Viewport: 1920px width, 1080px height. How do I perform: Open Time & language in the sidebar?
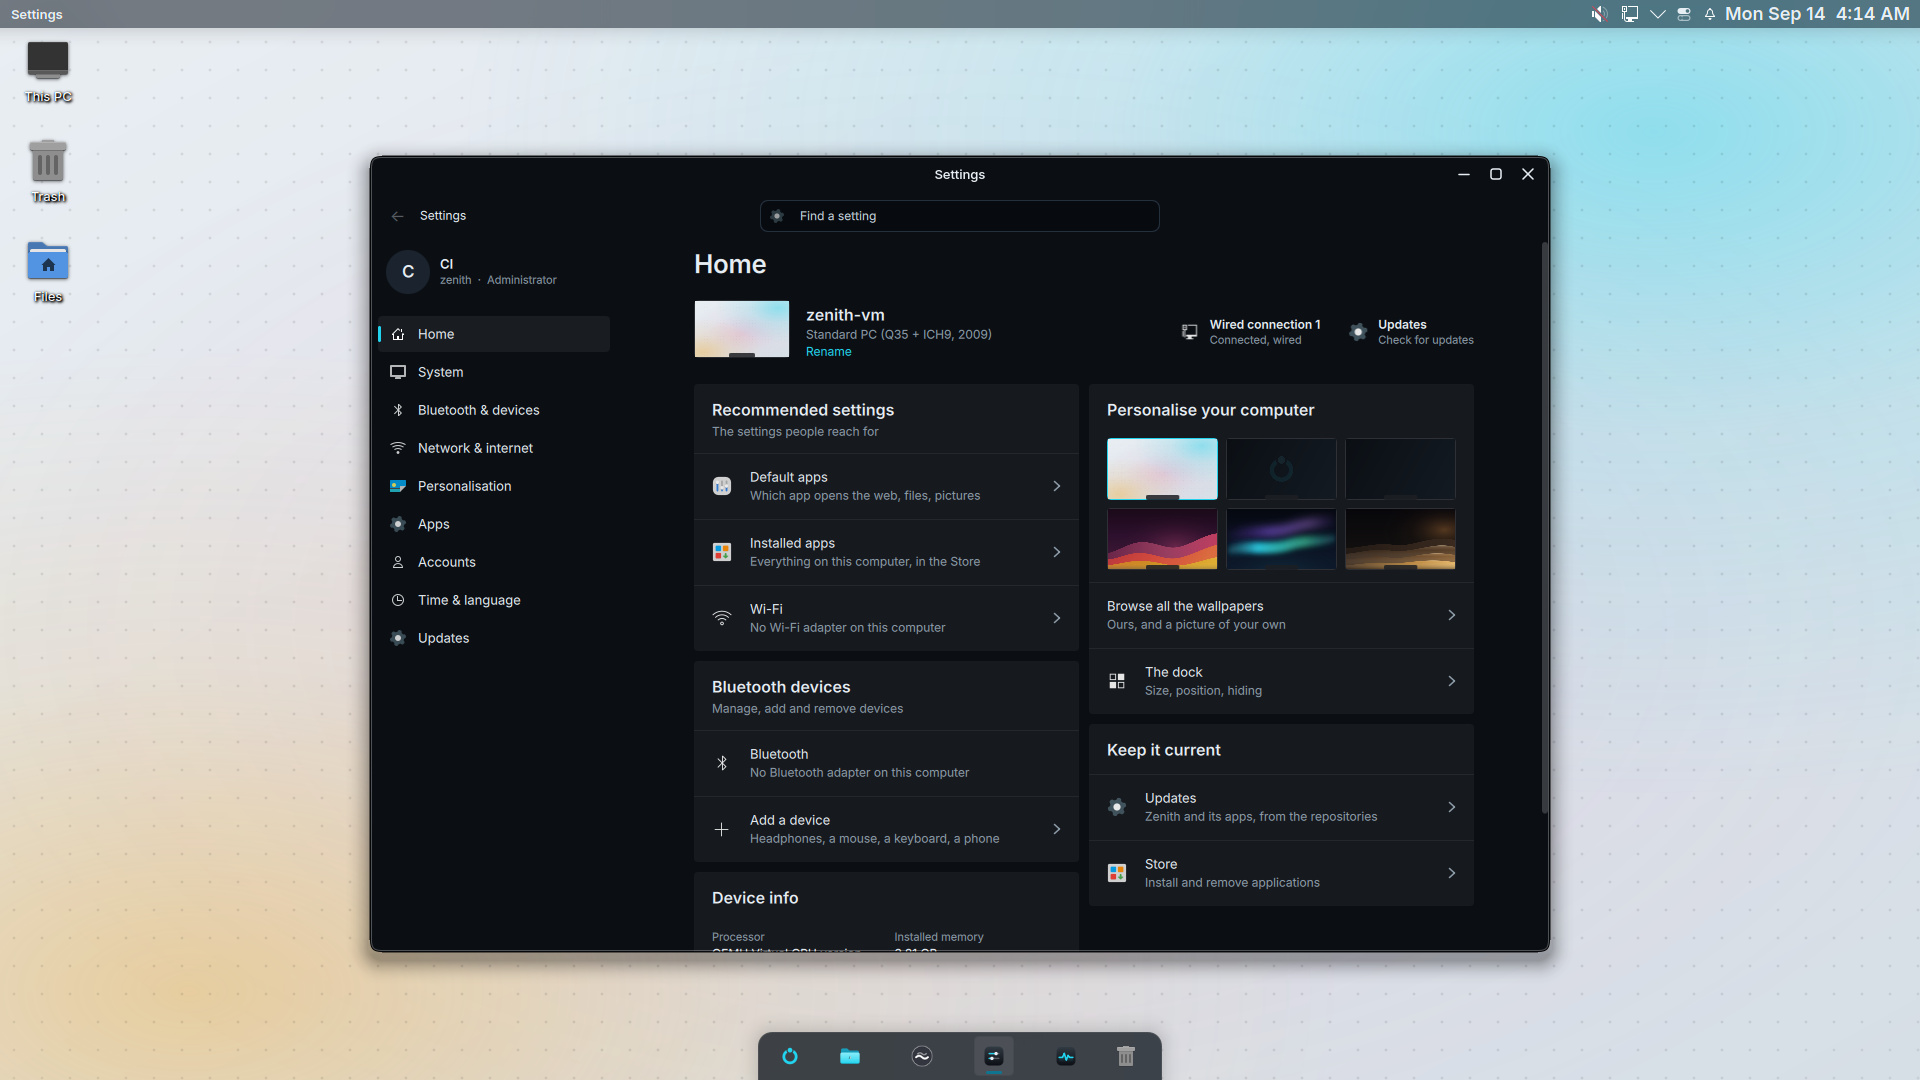pyautogui.click(x=494, y=600)
